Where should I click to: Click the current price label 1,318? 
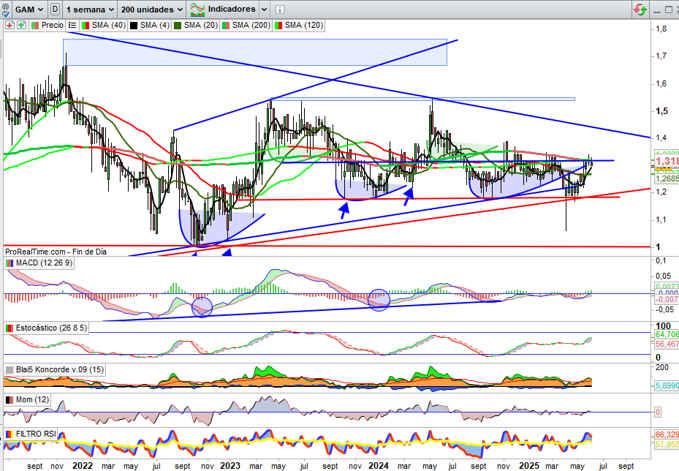click(667, 161)
